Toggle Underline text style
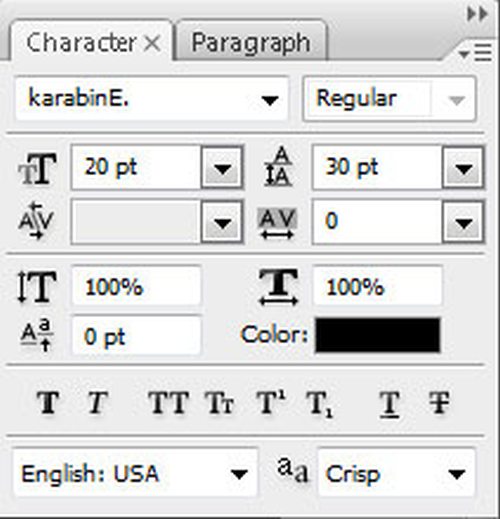500x519 pixels. [390, 404]
